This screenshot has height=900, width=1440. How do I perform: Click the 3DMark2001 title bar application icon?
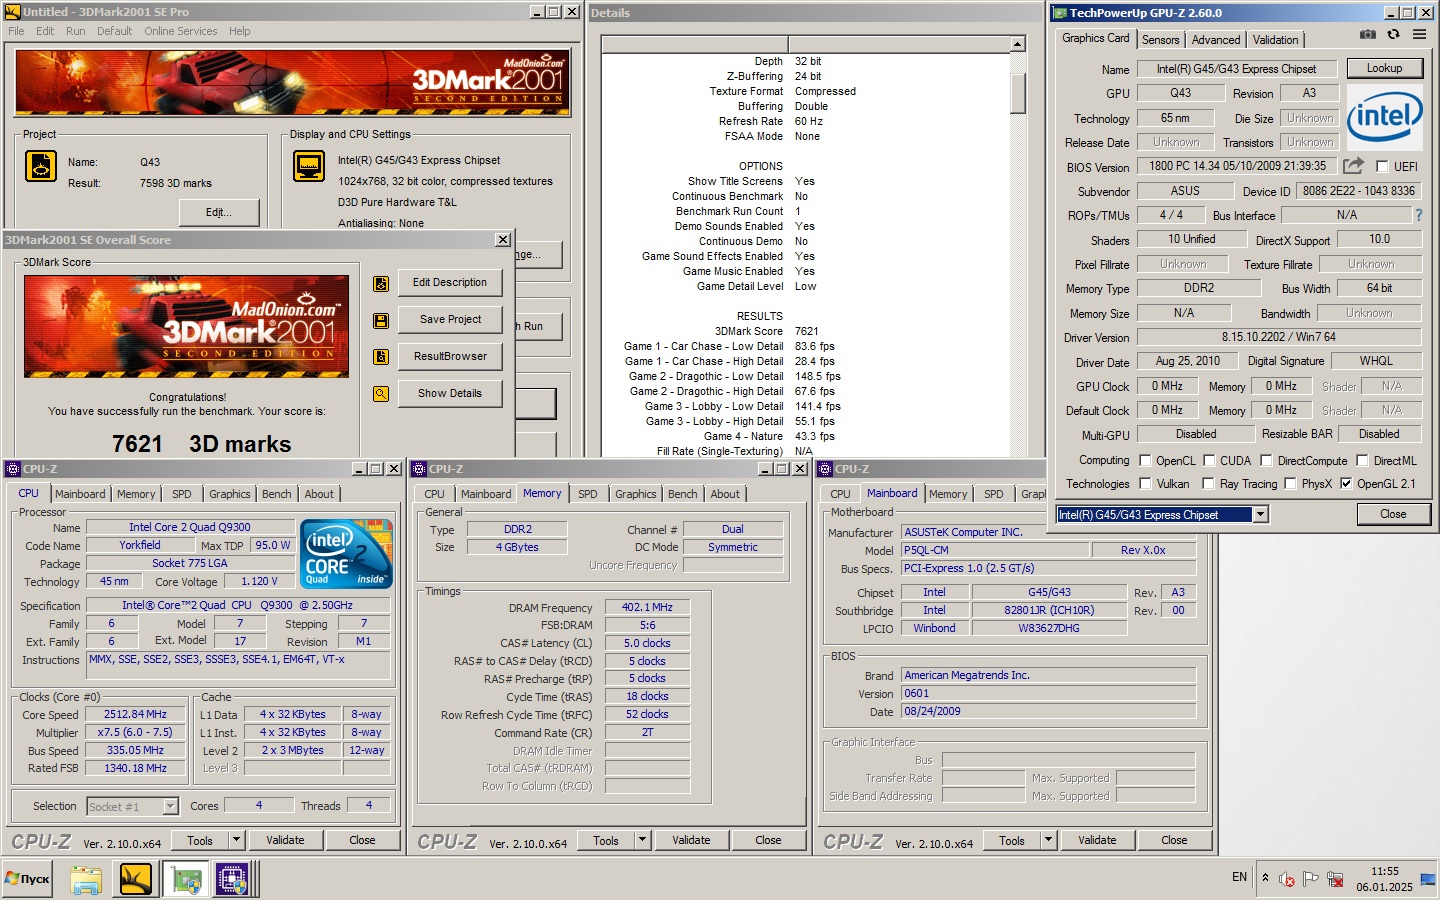[13, 12]
